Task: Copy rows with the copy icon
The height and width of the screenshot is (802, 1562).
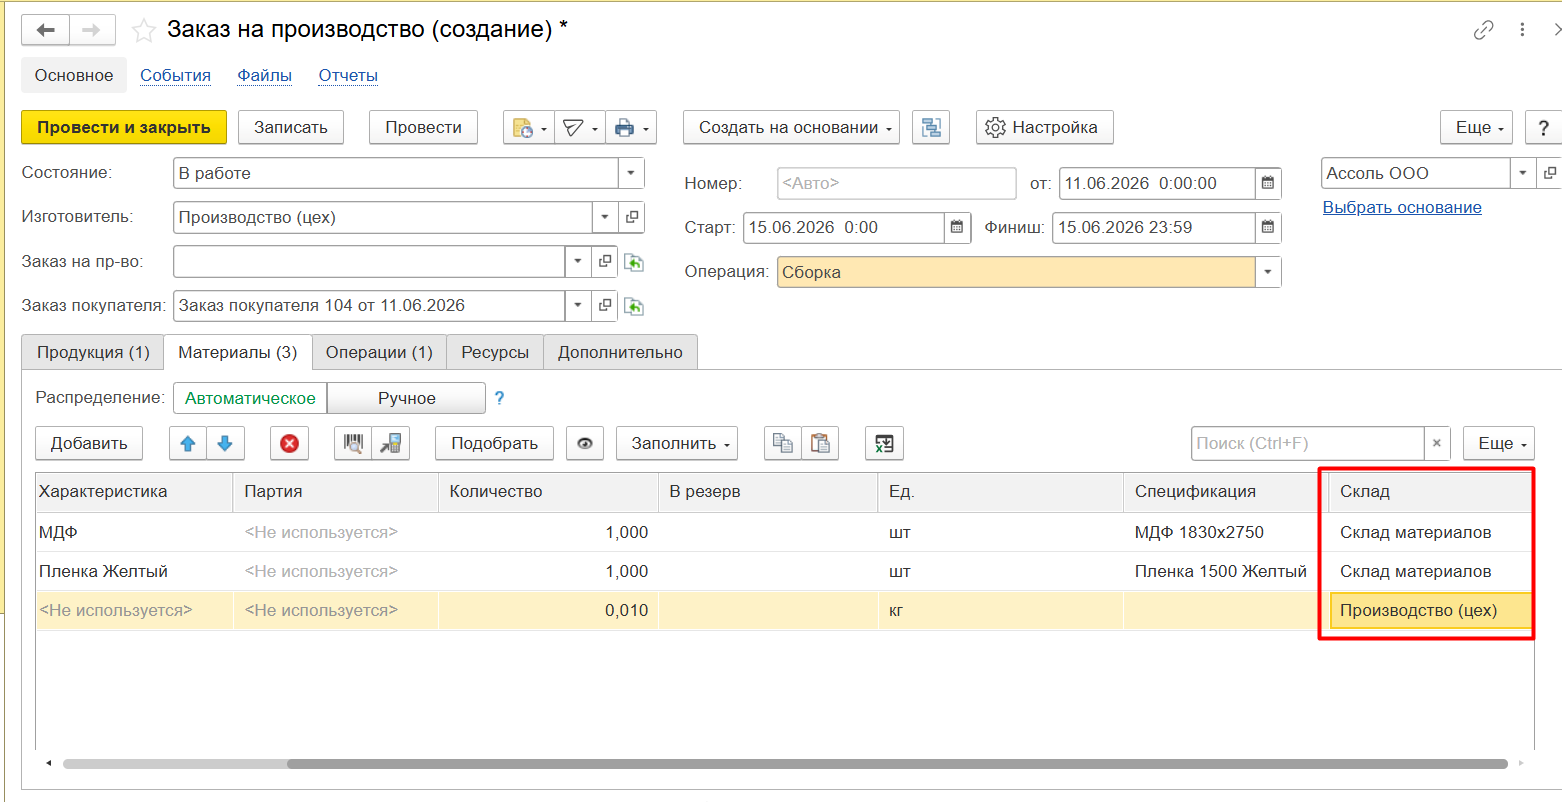Action: tap(783, 443)
